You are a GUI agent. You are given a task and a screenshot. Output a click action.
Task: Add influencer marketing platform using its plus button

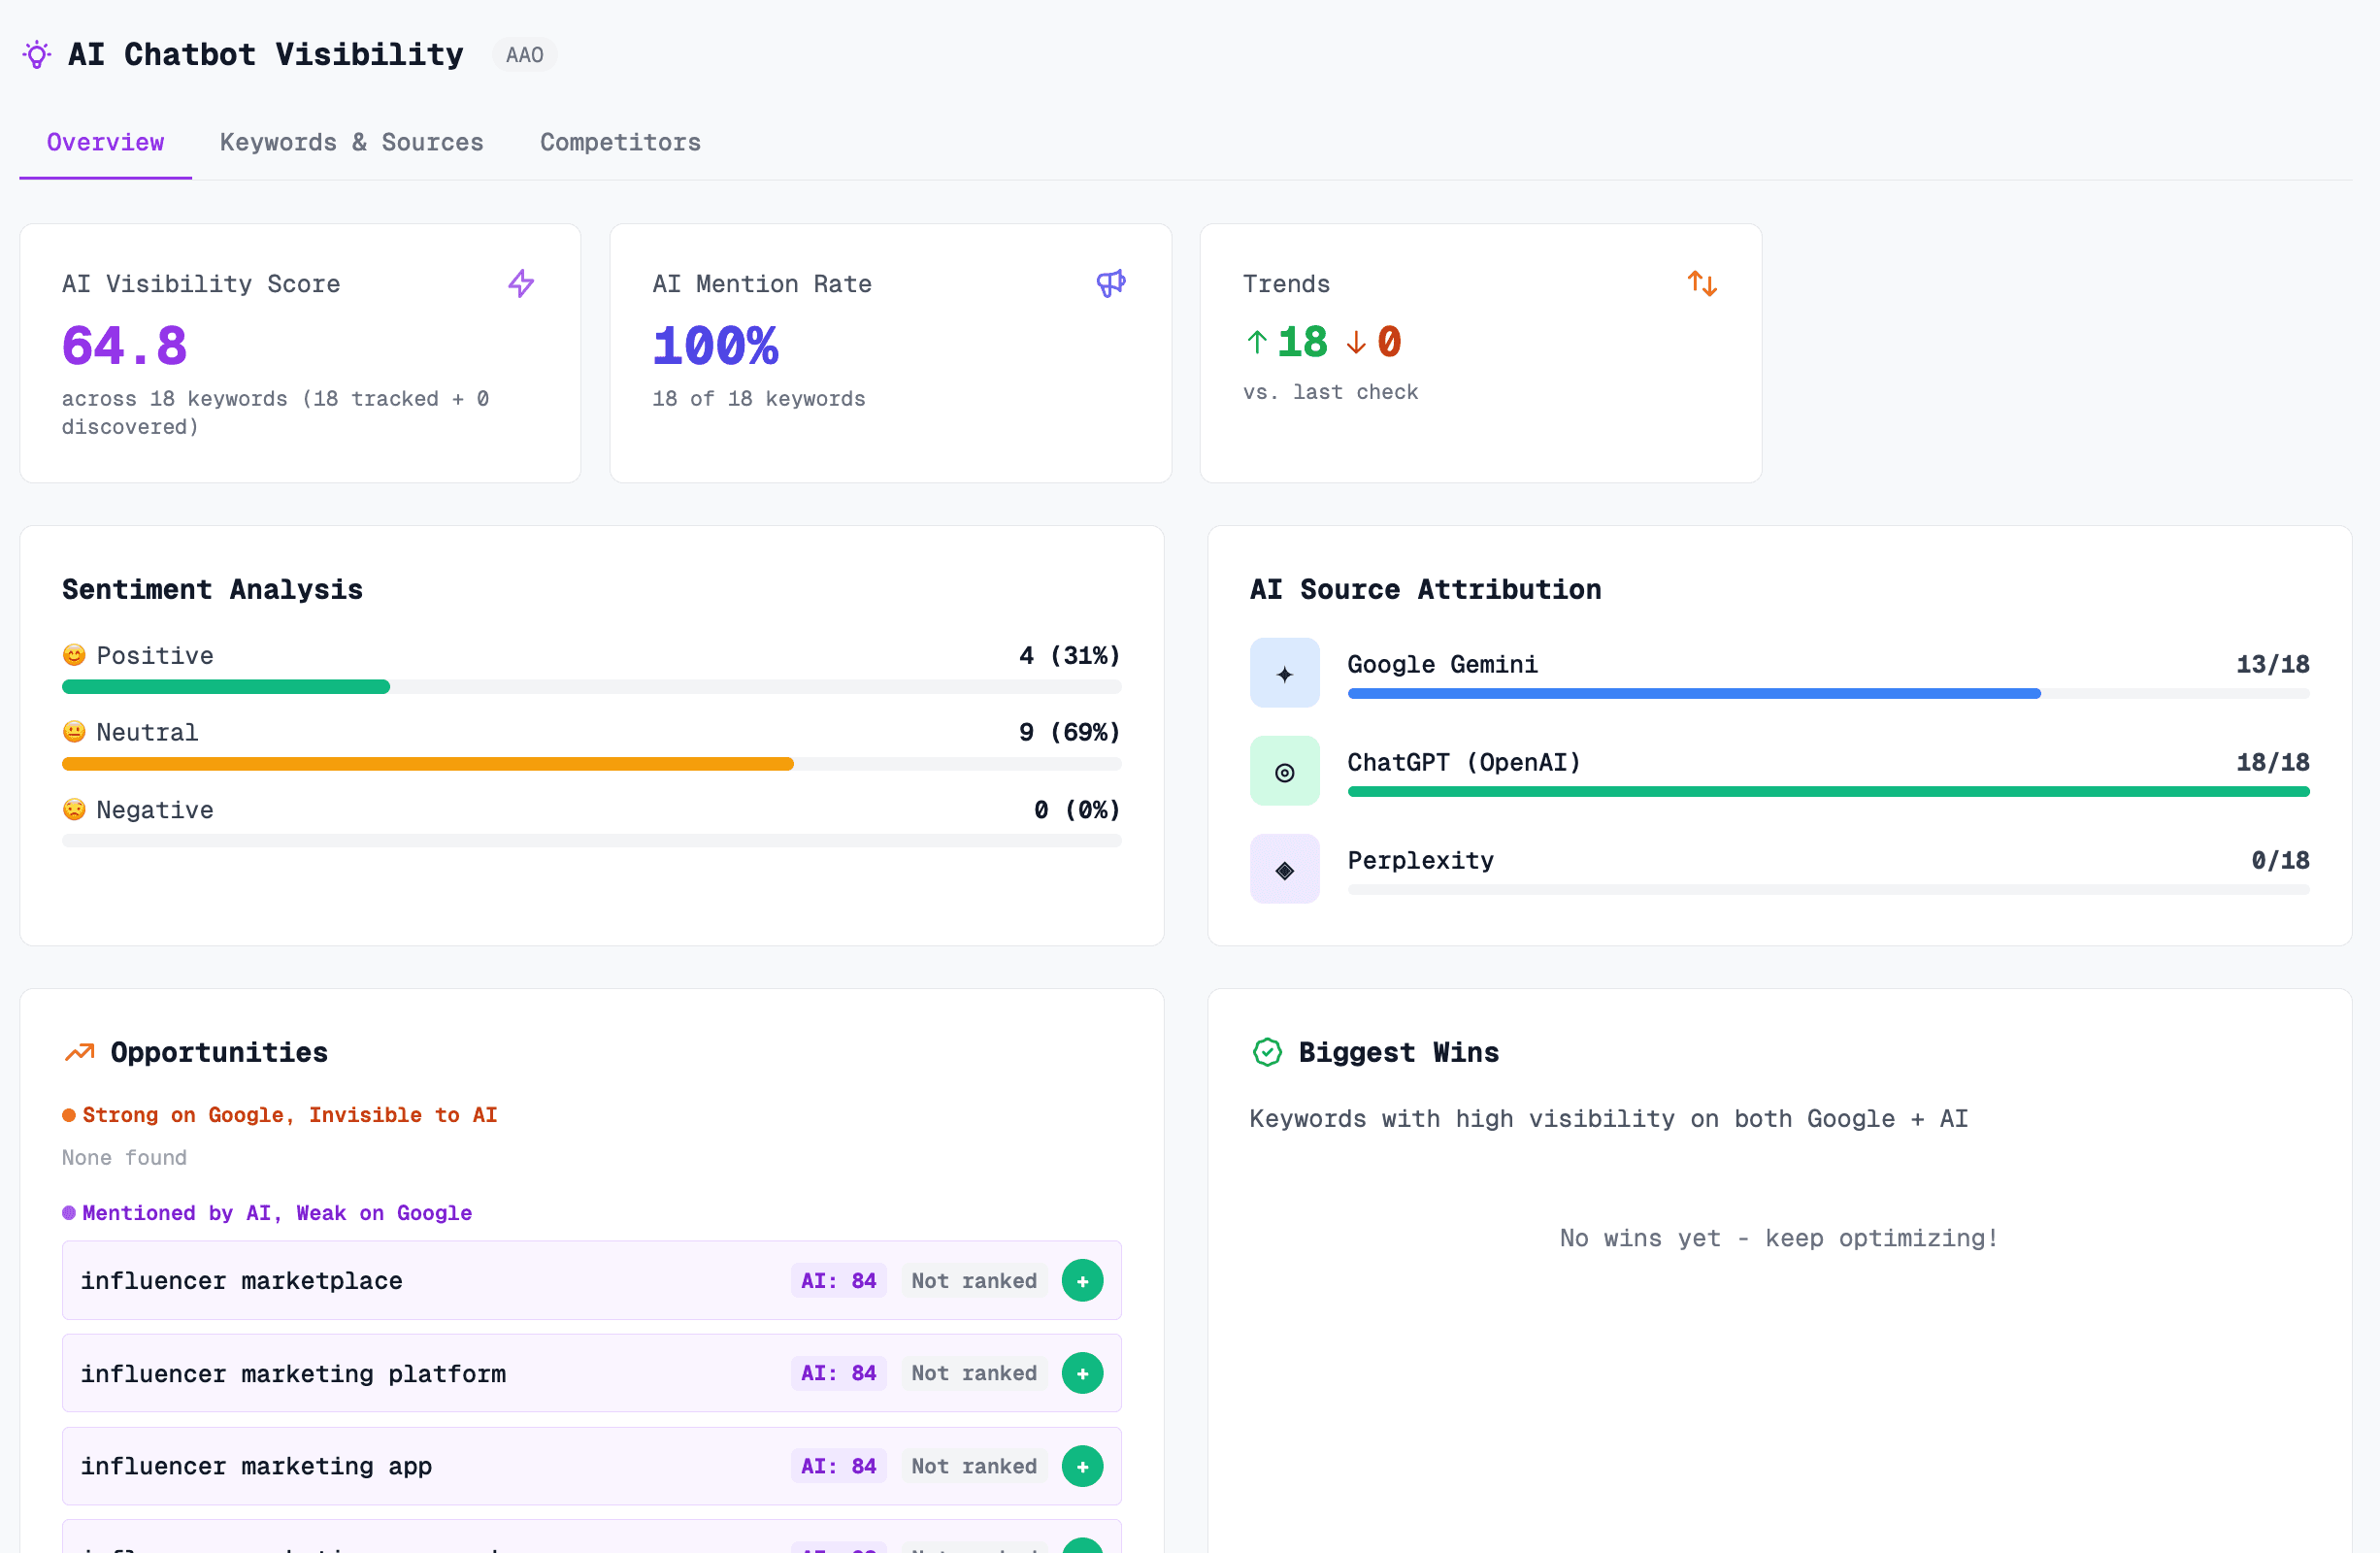pos(1082,1373)
